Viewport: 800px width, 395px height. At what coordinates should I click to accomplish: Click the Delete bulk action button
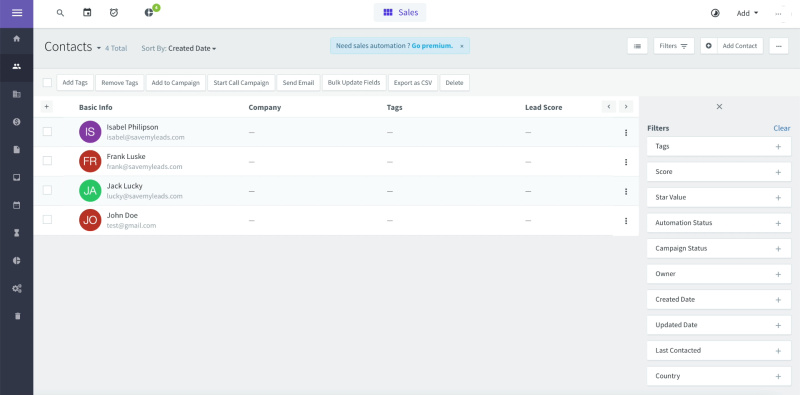tap(454, 83)
